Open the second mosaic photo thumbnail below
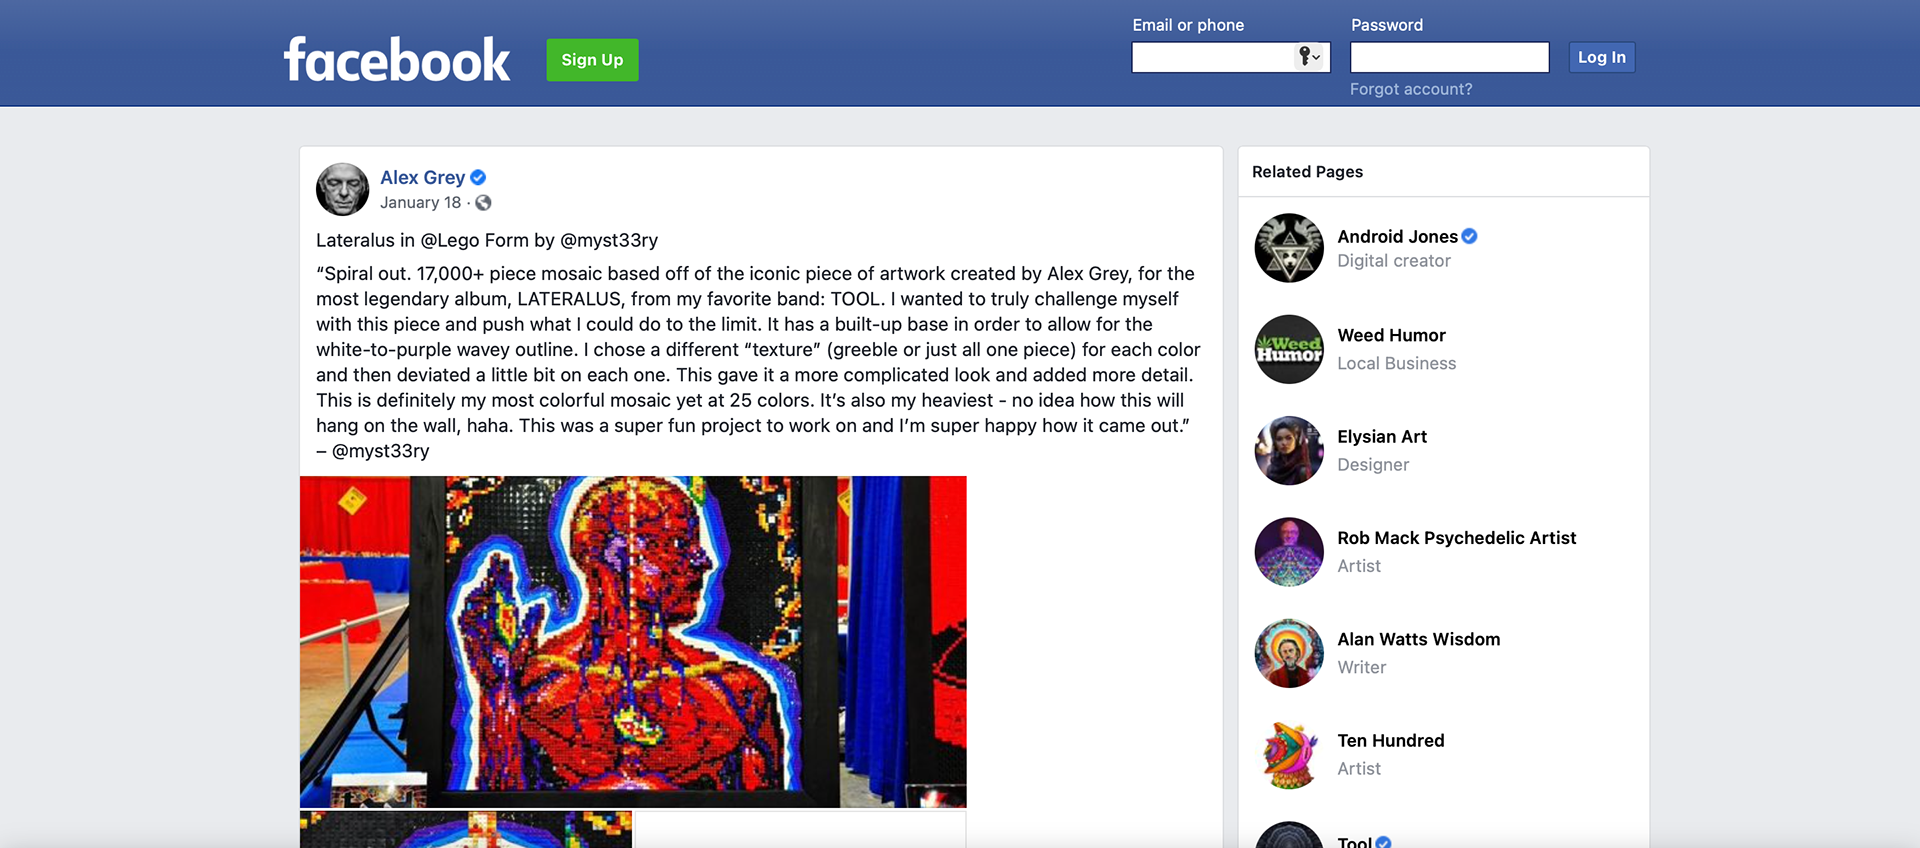 (x=466, y=830)
